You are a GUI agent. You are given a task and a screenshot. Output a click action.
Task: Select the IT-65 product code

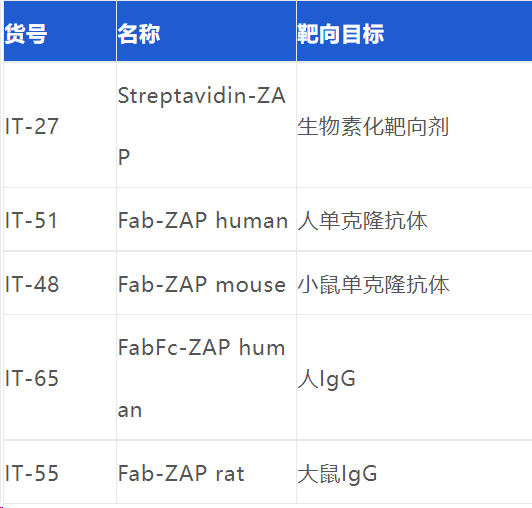pos(32,378)
